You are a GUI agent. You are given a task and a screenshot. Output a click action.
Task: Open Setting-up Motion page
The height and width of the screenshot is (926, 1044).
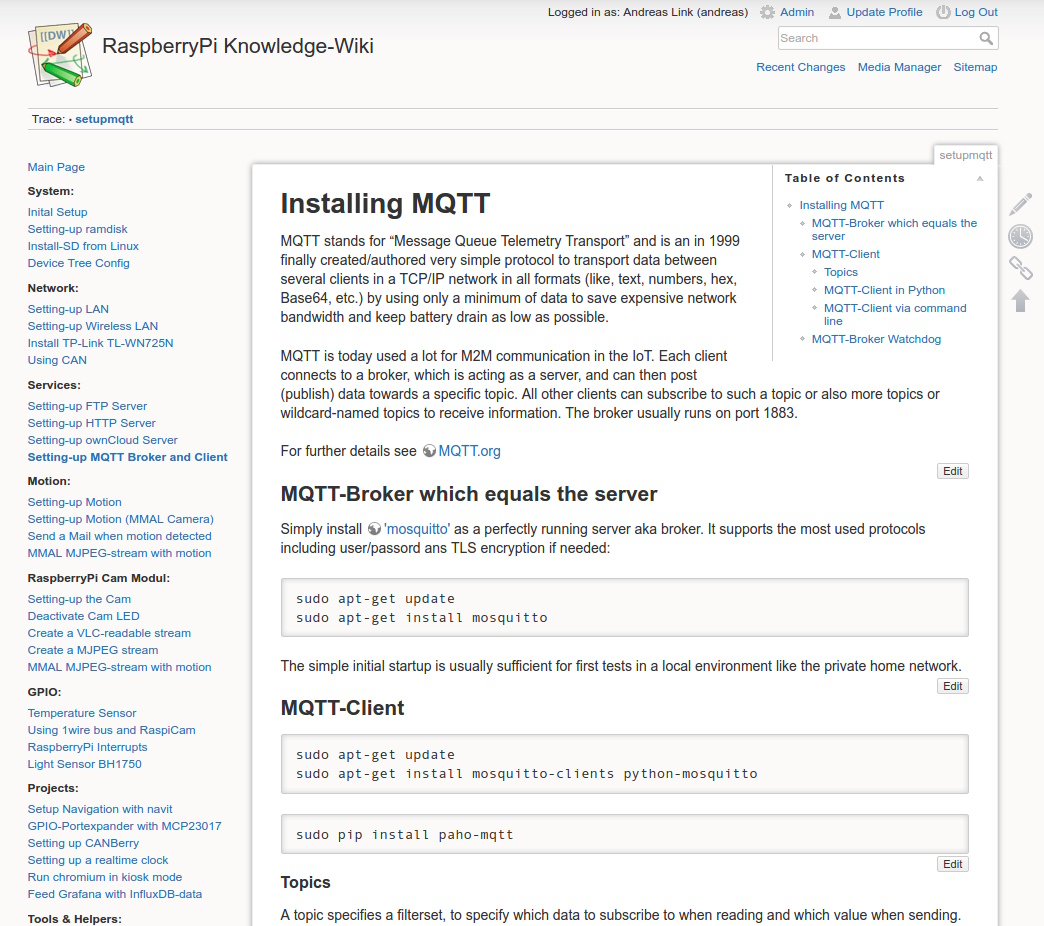point(75,503)
